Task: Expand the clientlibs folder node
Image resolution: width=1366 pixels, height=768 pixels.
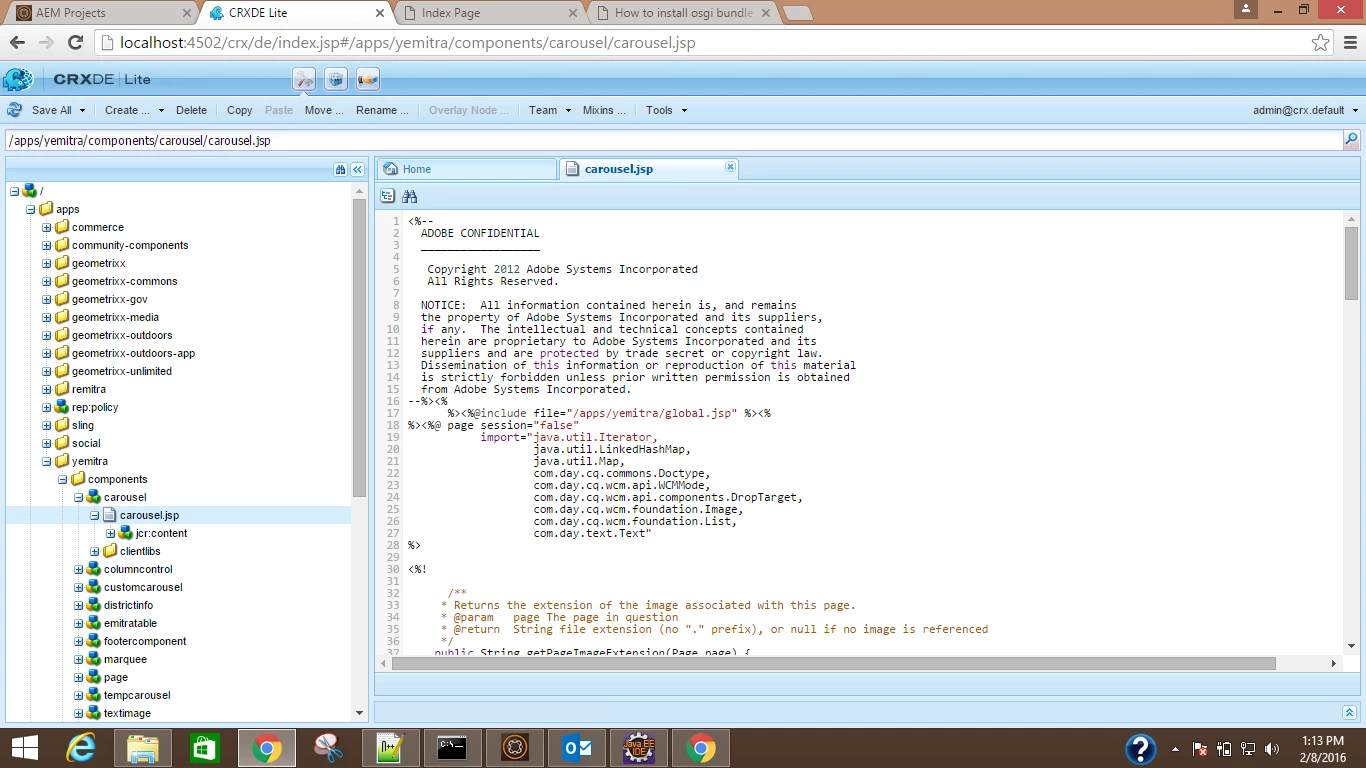Action: pos(94,551)
